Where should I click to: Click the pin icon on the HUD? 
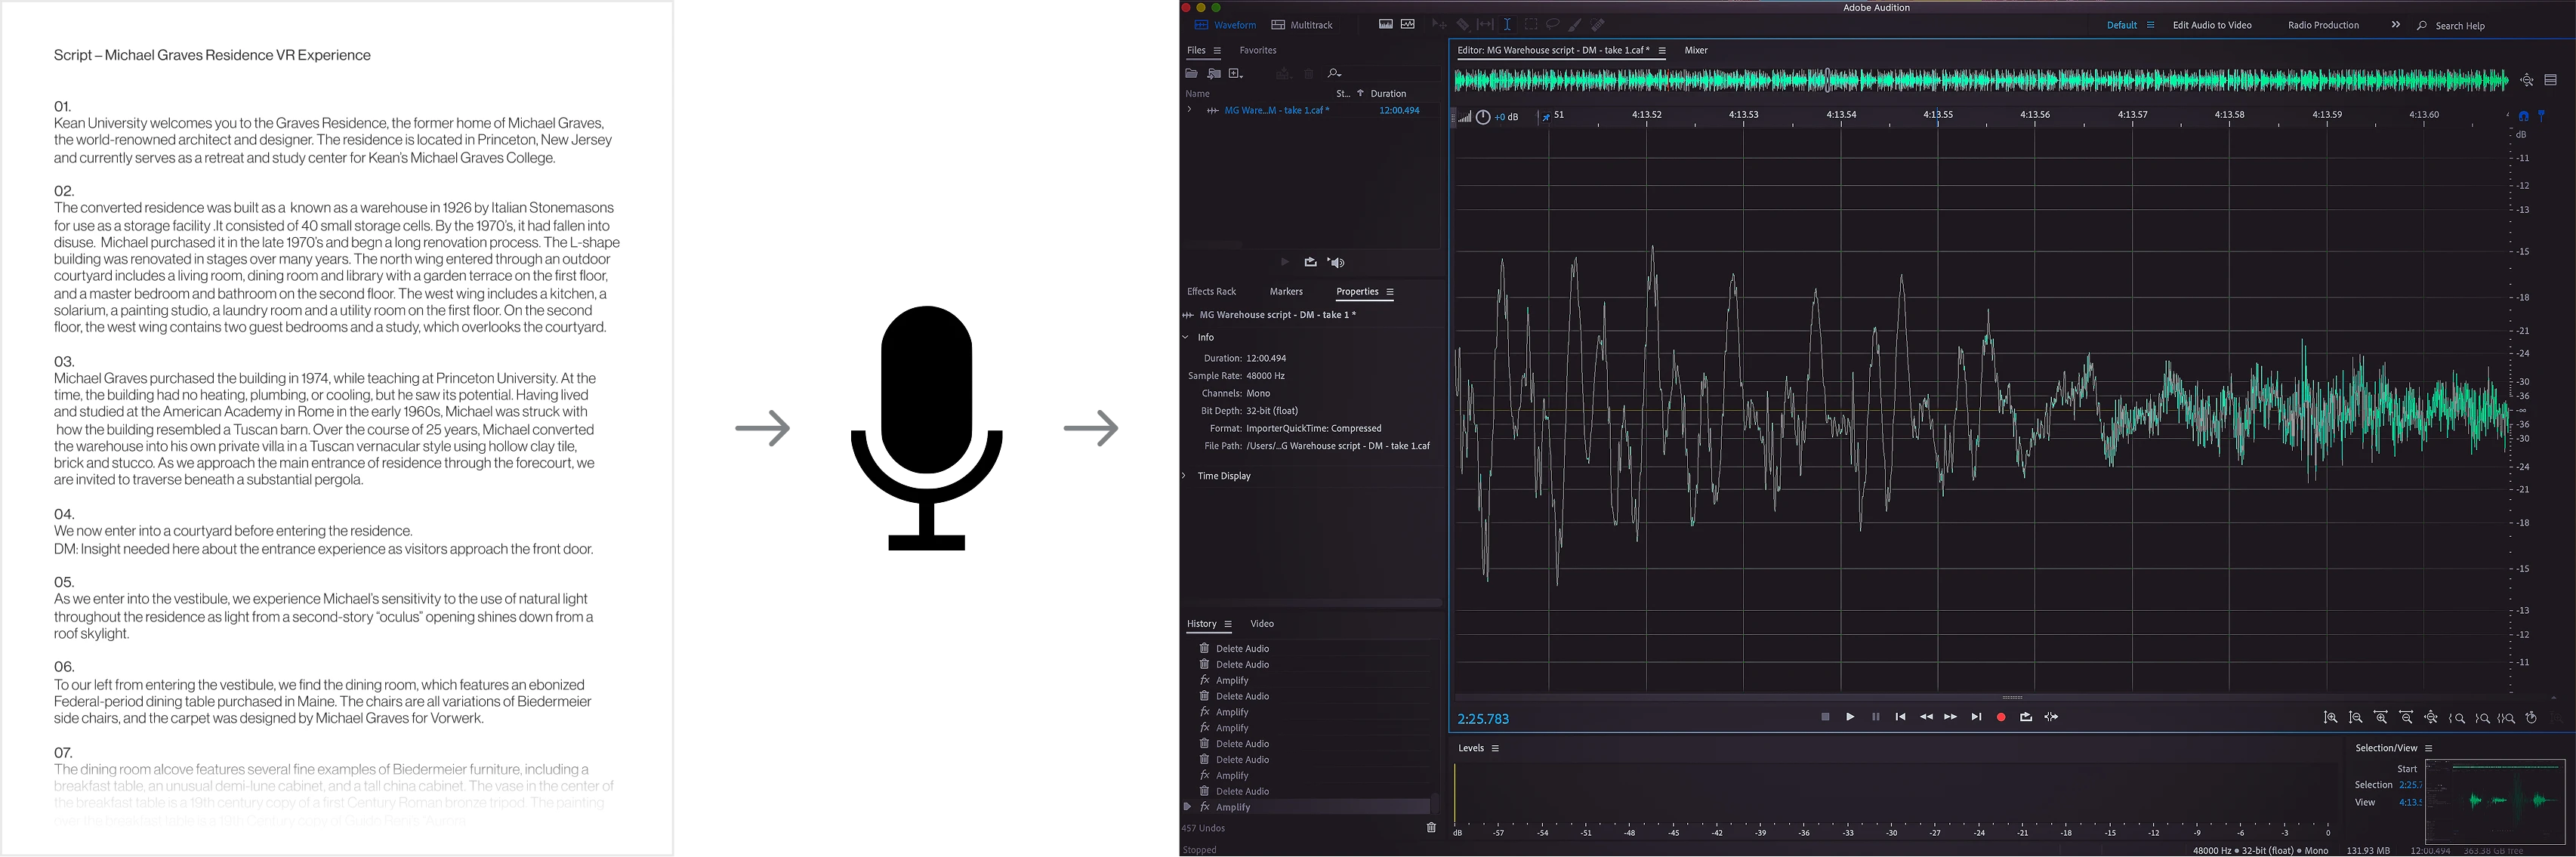point(1545,117)
